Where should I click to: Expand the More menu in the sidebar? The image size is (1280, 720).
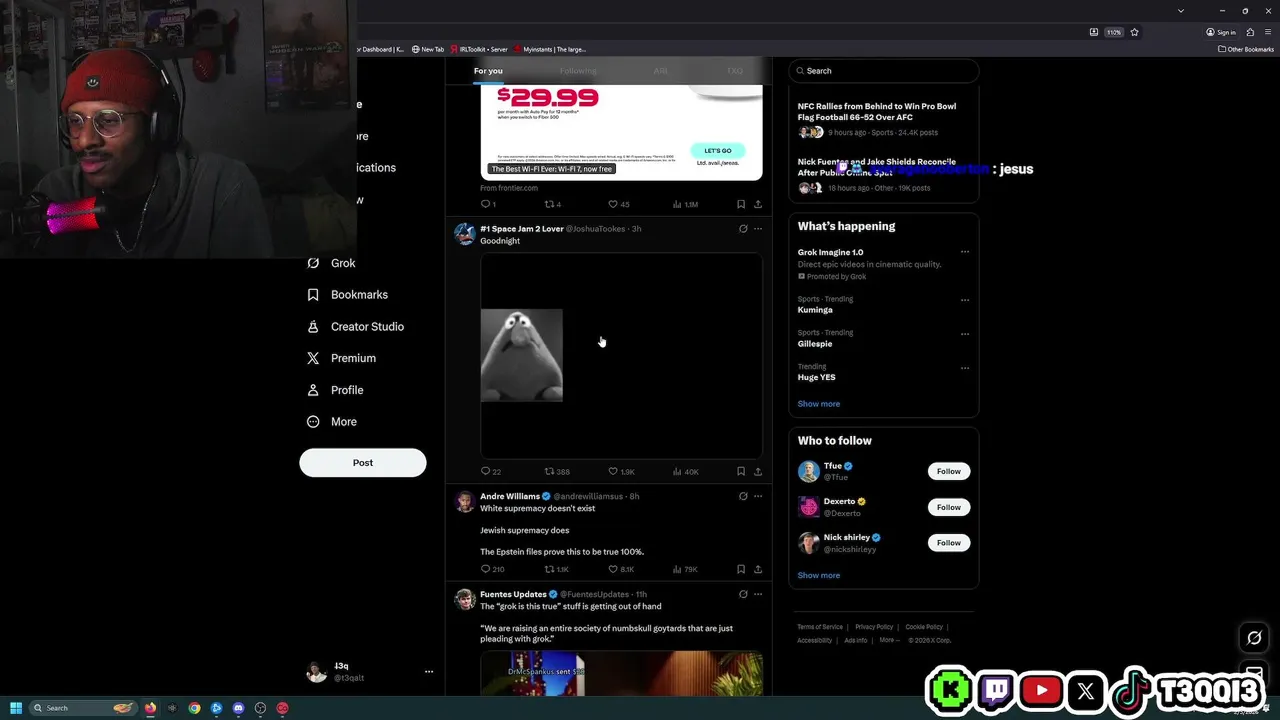tap(331, 422)
